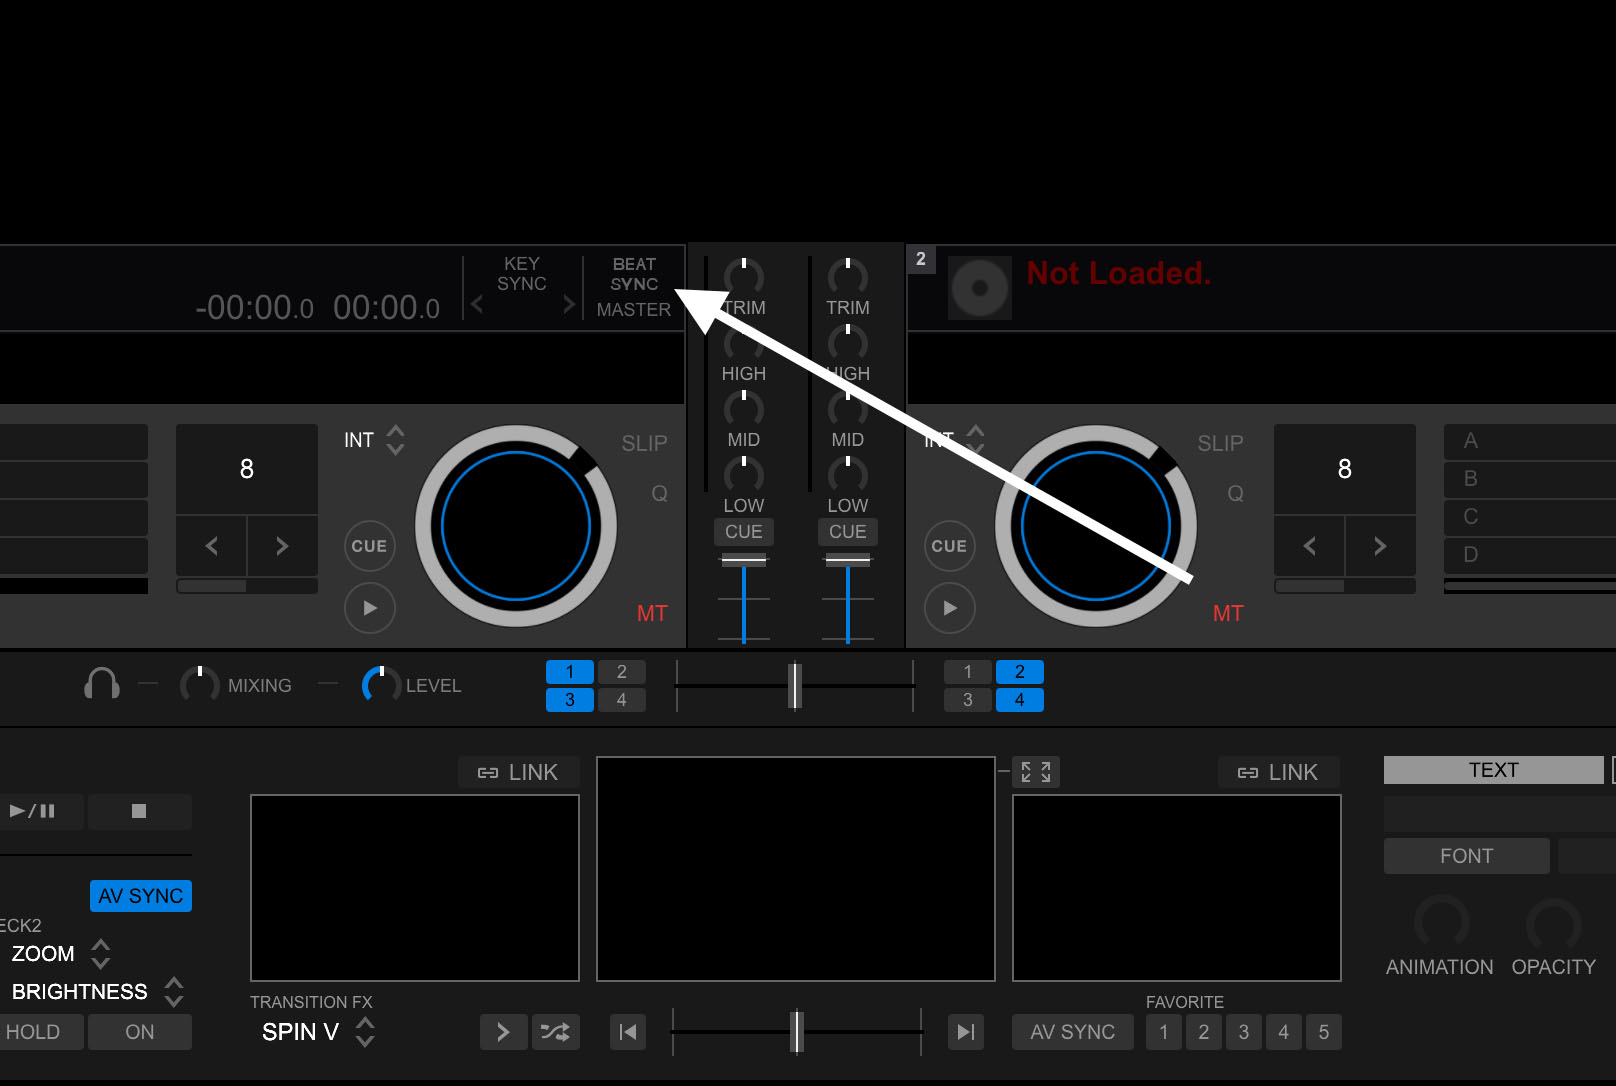Click the shuffle transition icon
The width and height of the screenshot is (1616, 1086).
coord(555,1032)
